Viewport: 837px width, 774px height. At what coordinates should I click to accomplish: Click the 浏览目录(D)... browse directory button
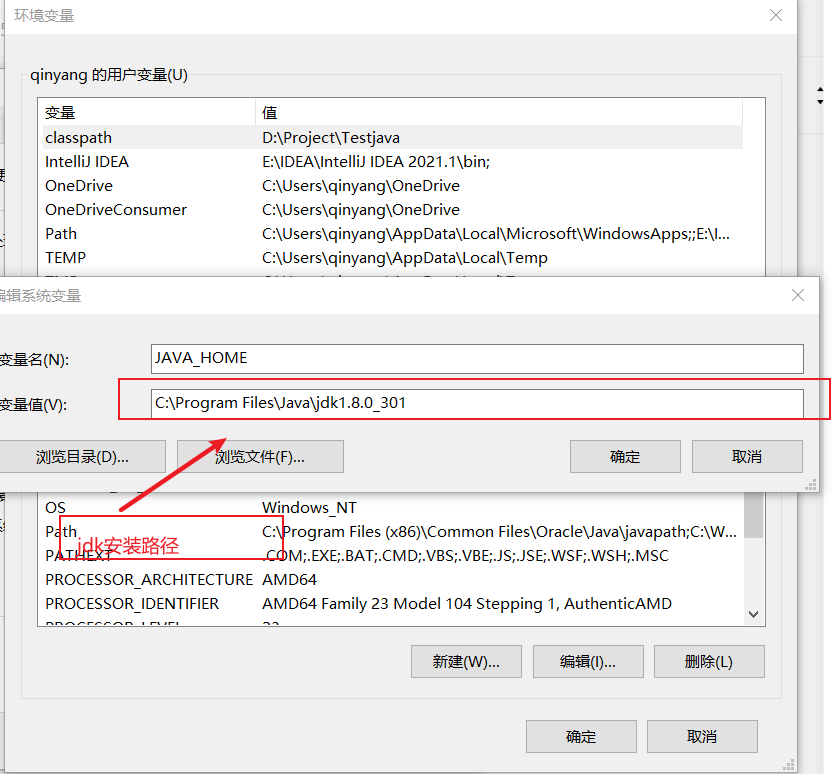tap(83, 456)
